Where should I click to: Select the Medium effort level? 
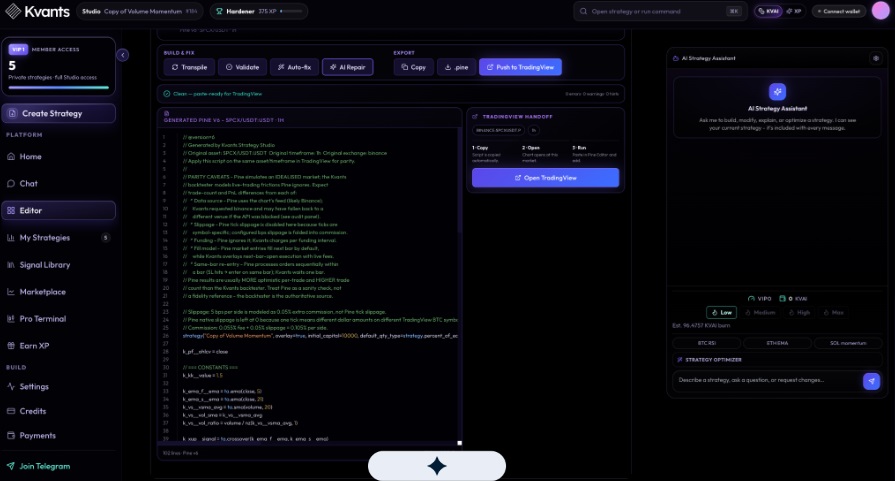click(x=760, y=312)
